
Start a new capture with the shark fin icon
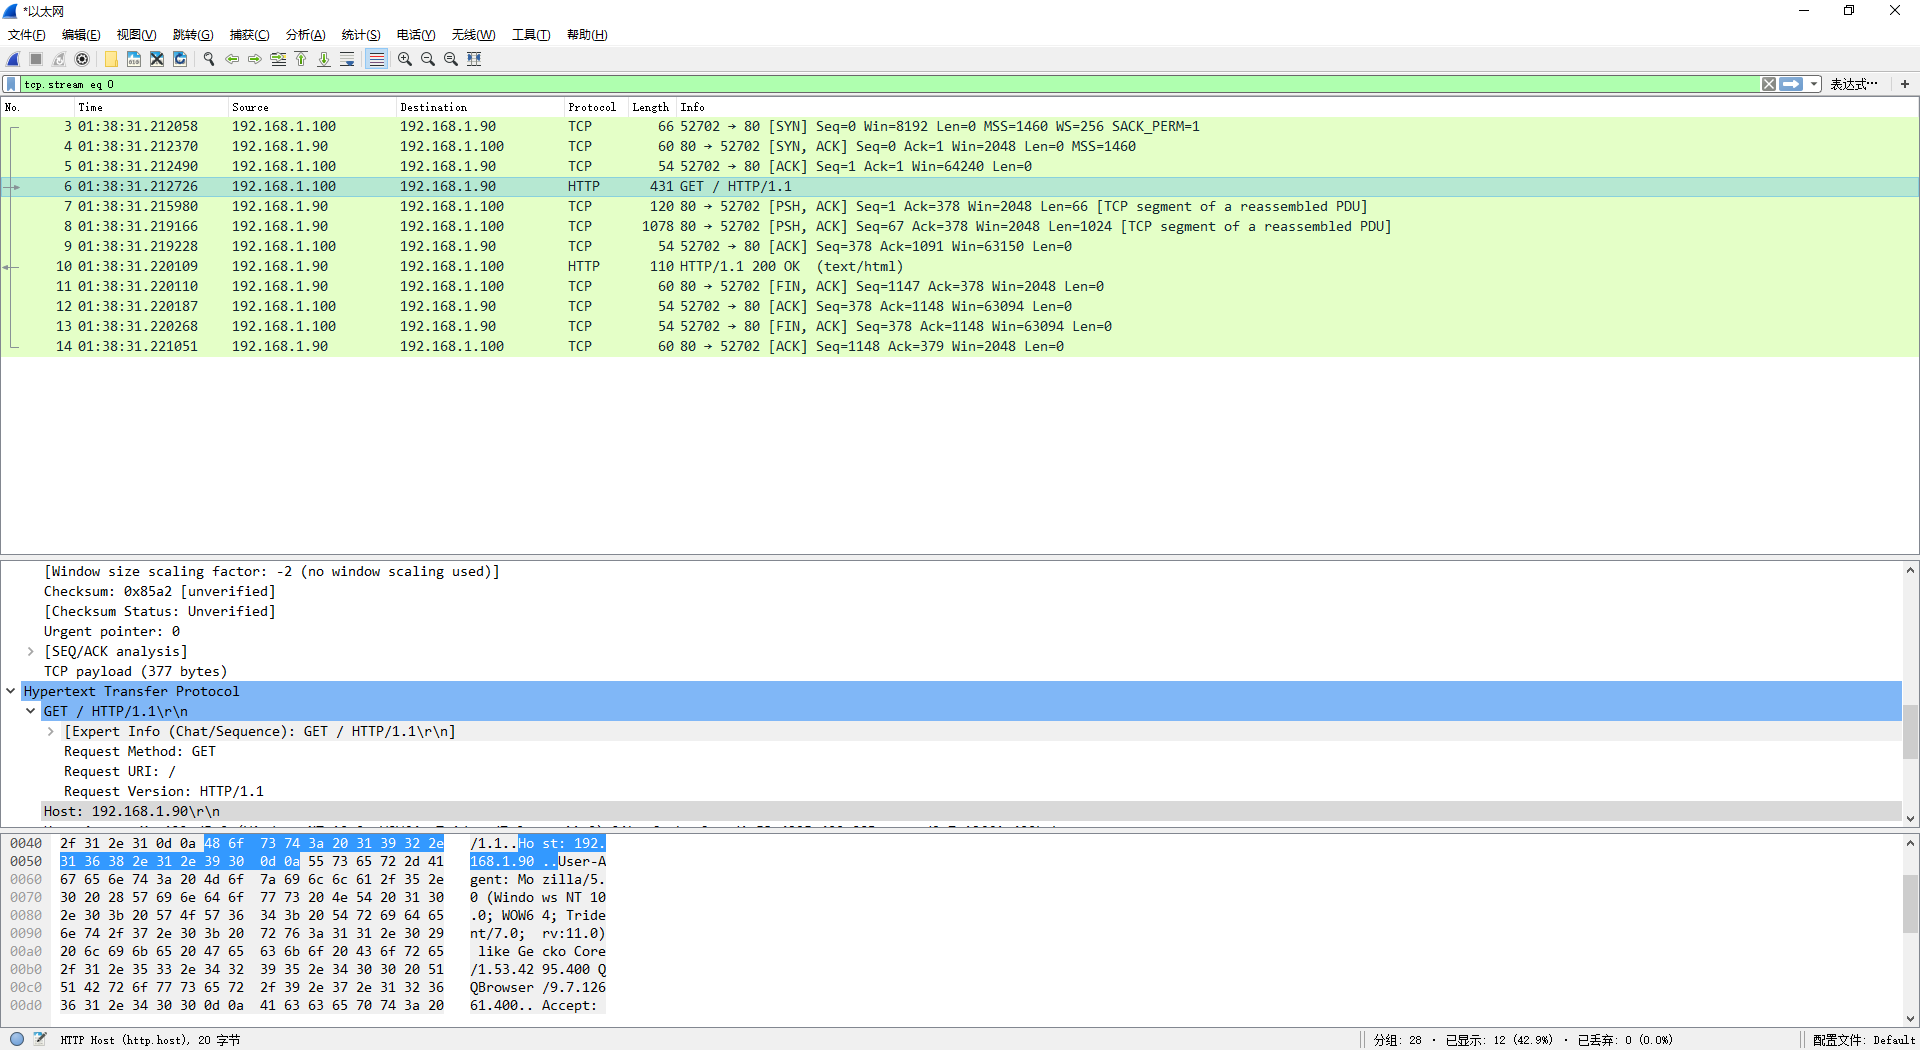pos(12,59)
